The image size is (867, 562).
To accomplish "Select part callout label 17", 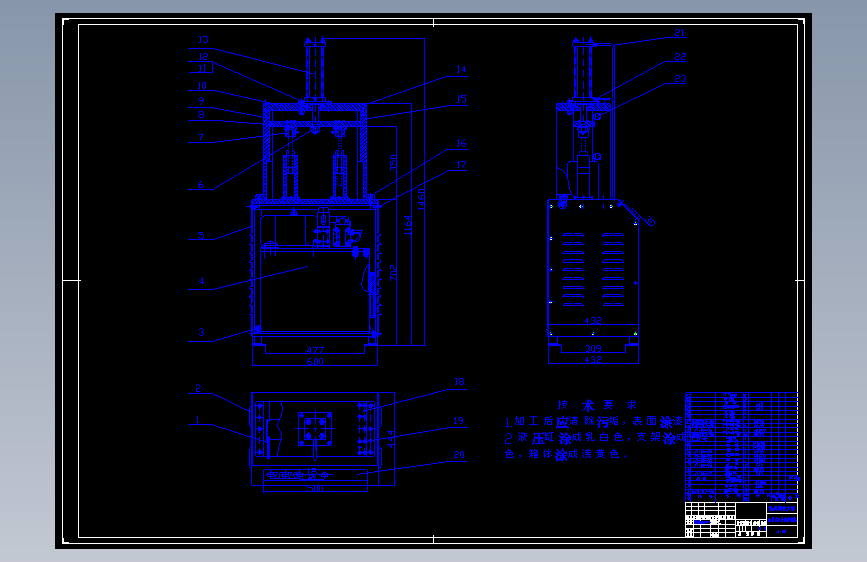I will point(461,165).
